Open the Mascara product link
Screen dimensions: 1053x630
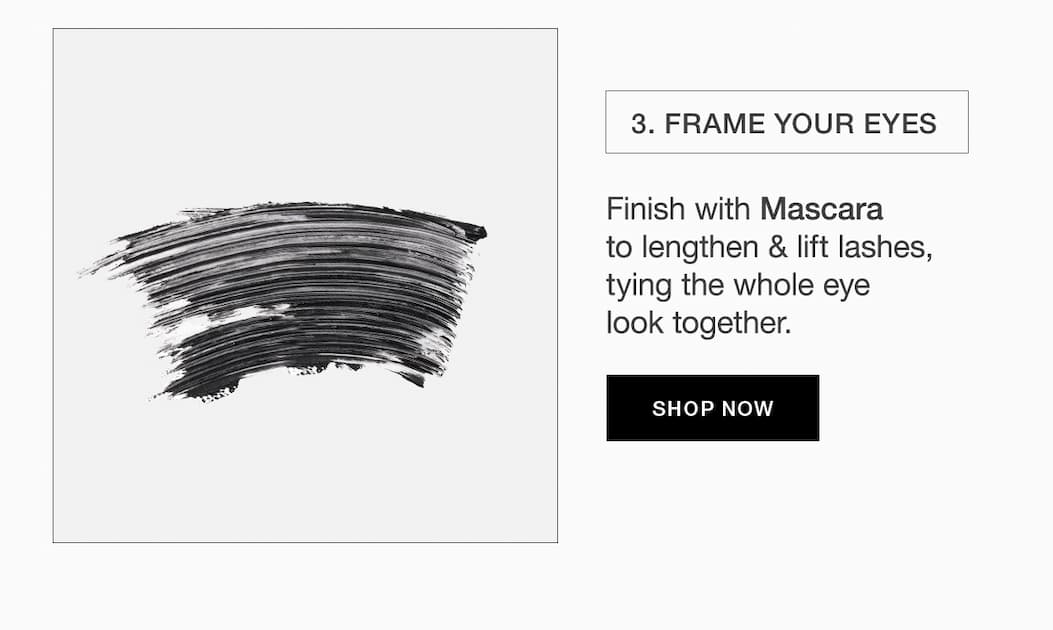pos(821,208)
